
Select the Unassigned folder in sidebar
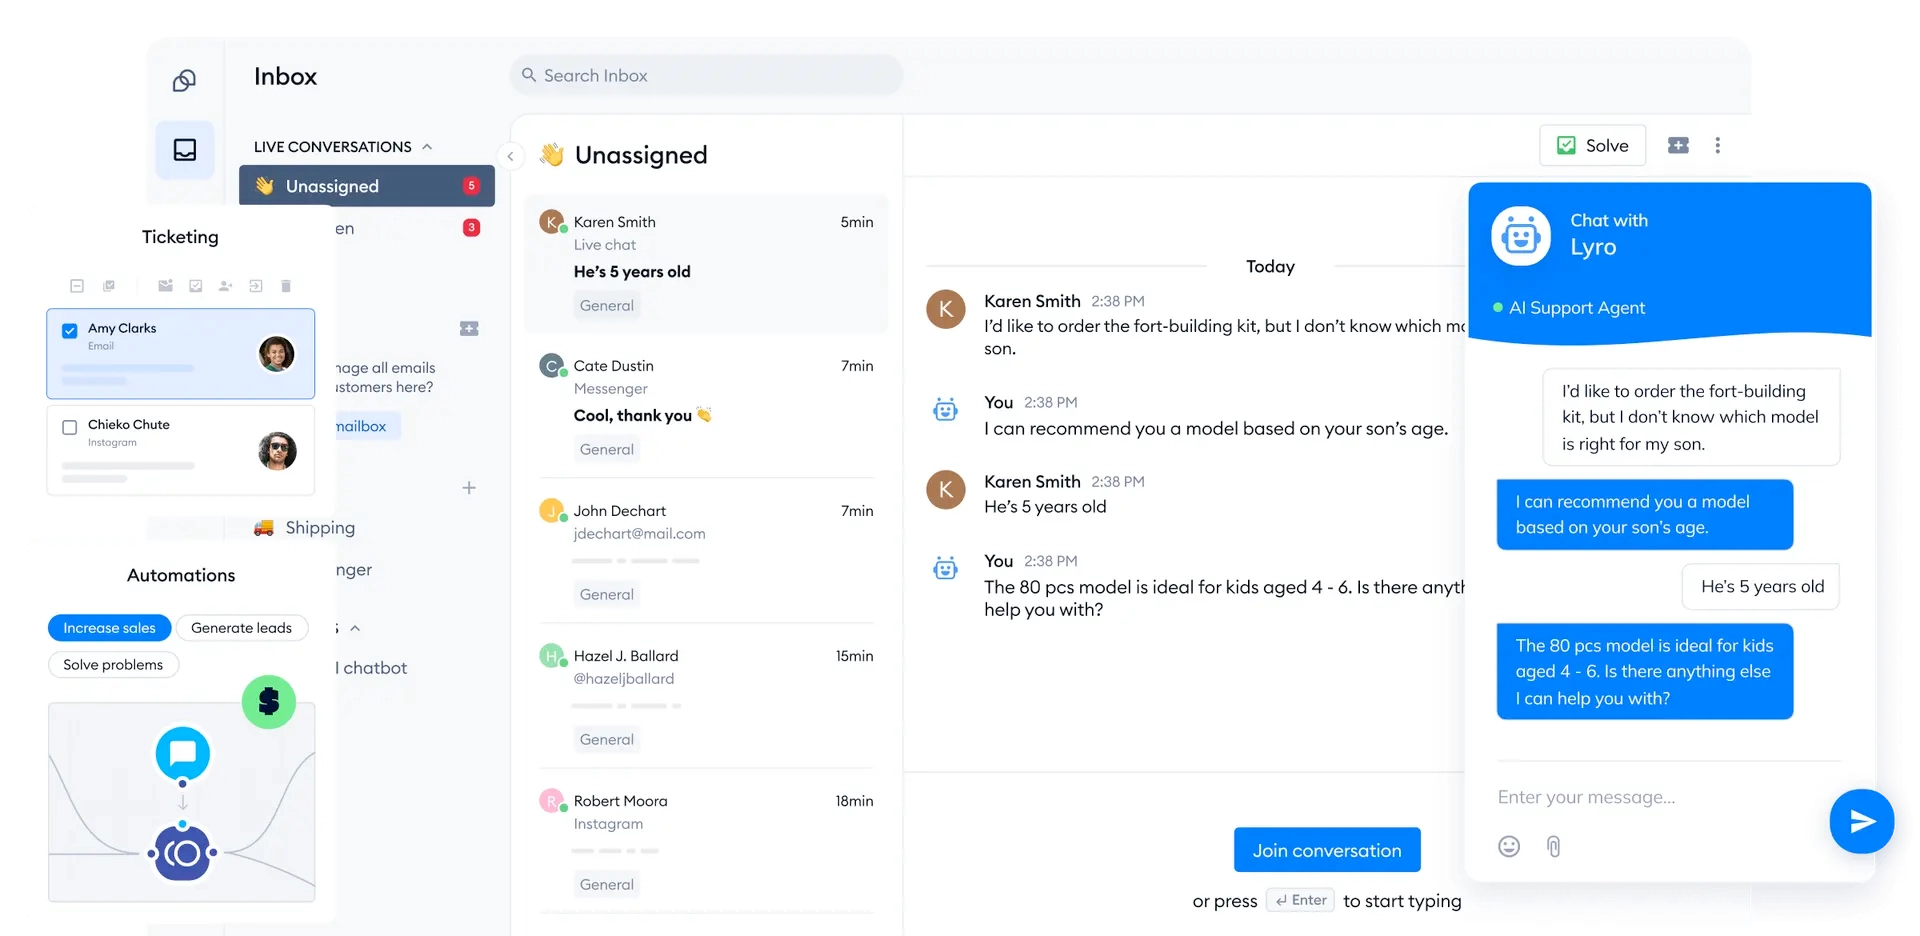point(366,186)
